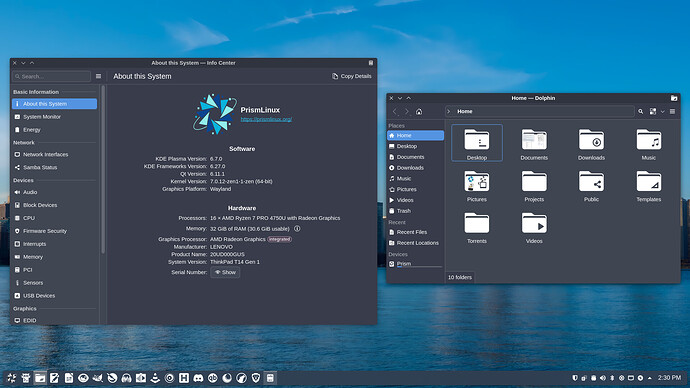This screenshot has height=388, width=690.
Task: Open the CPU information page
Action: click(55, 218)
